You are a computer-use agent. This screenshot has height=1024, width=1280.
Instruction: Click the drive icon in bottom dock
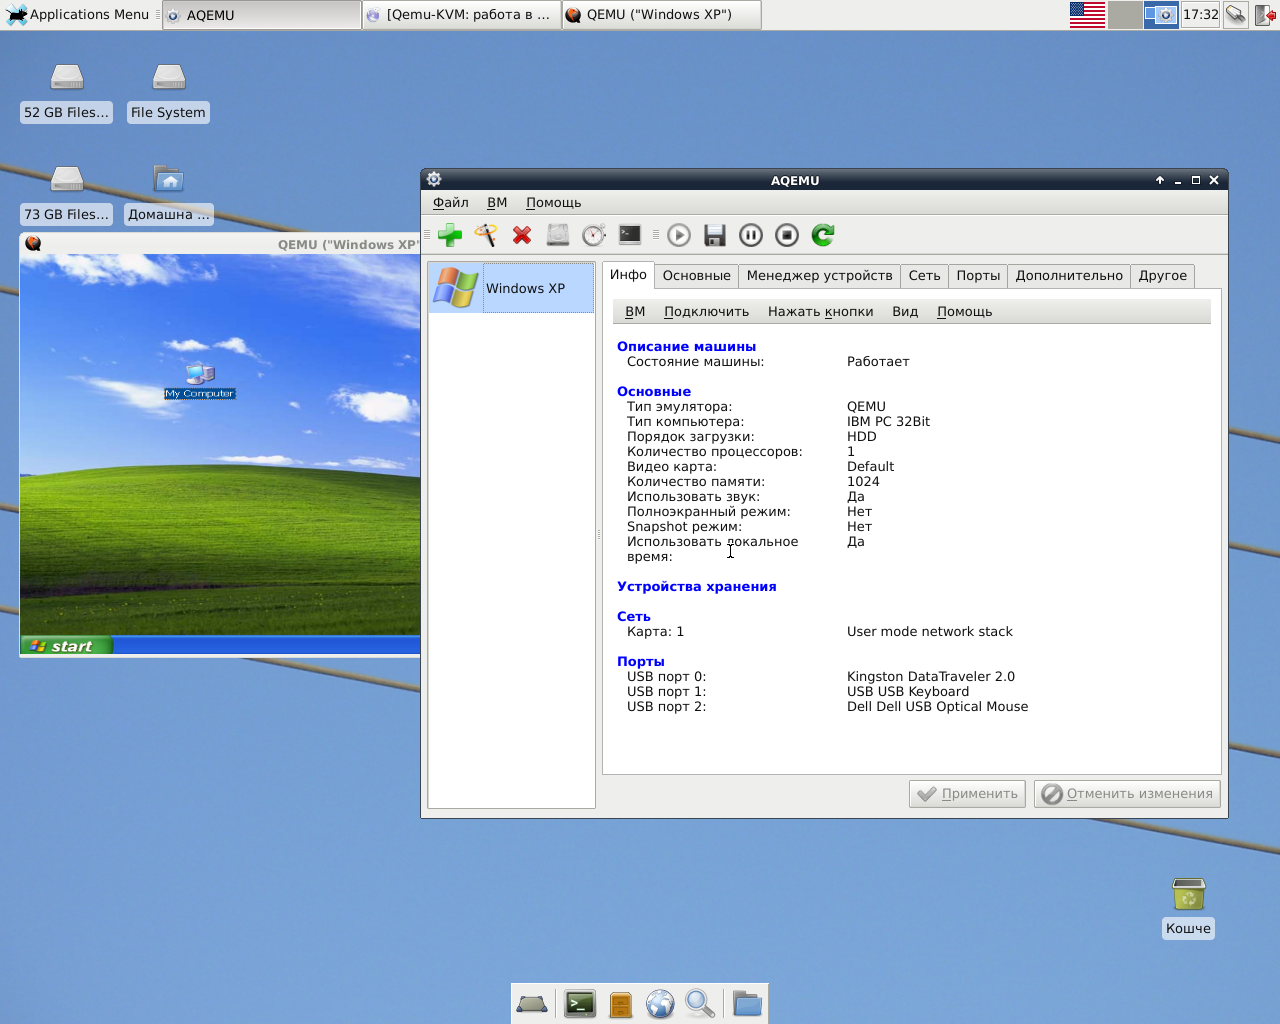tap(532, 1003)
